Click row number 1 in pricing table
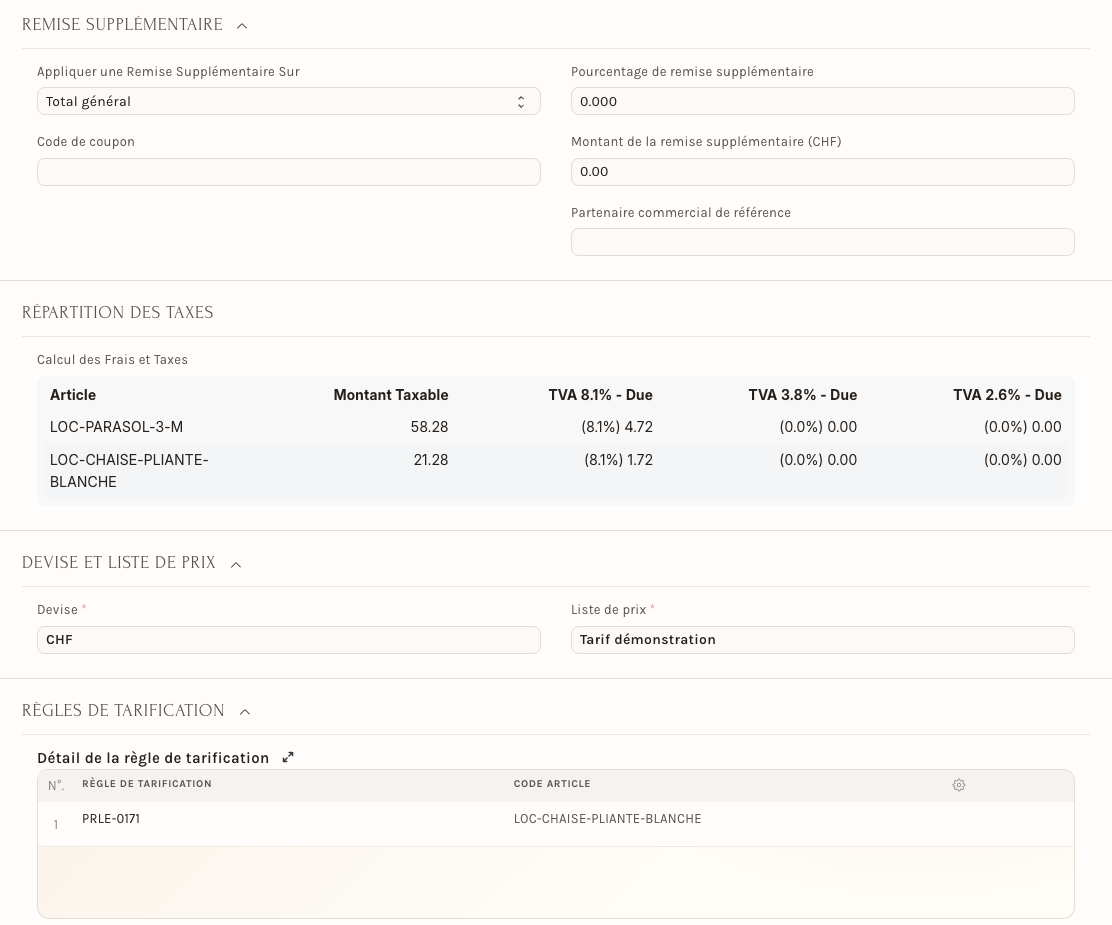The height and width of the screenshot is (925, 1112). [x=56, y=824]
